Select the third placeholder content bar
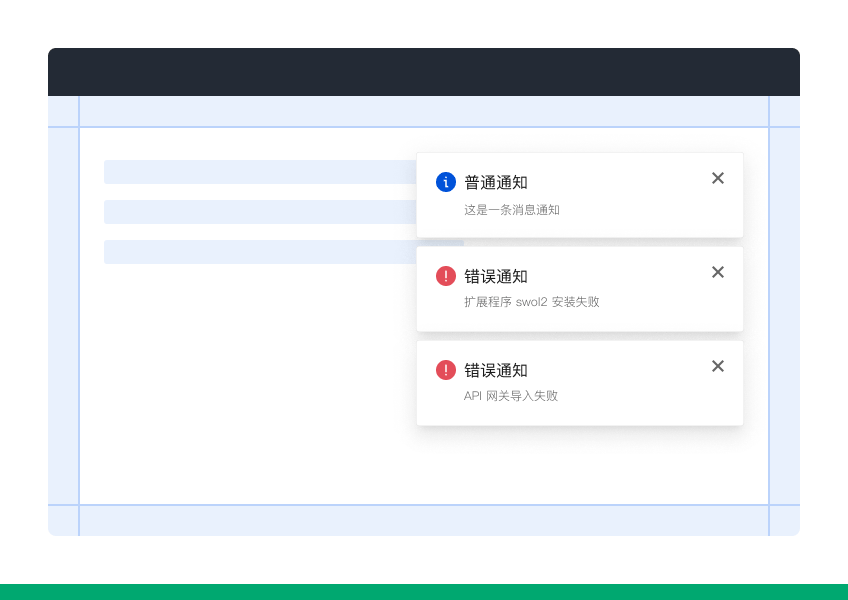 [x=260, y=252]
